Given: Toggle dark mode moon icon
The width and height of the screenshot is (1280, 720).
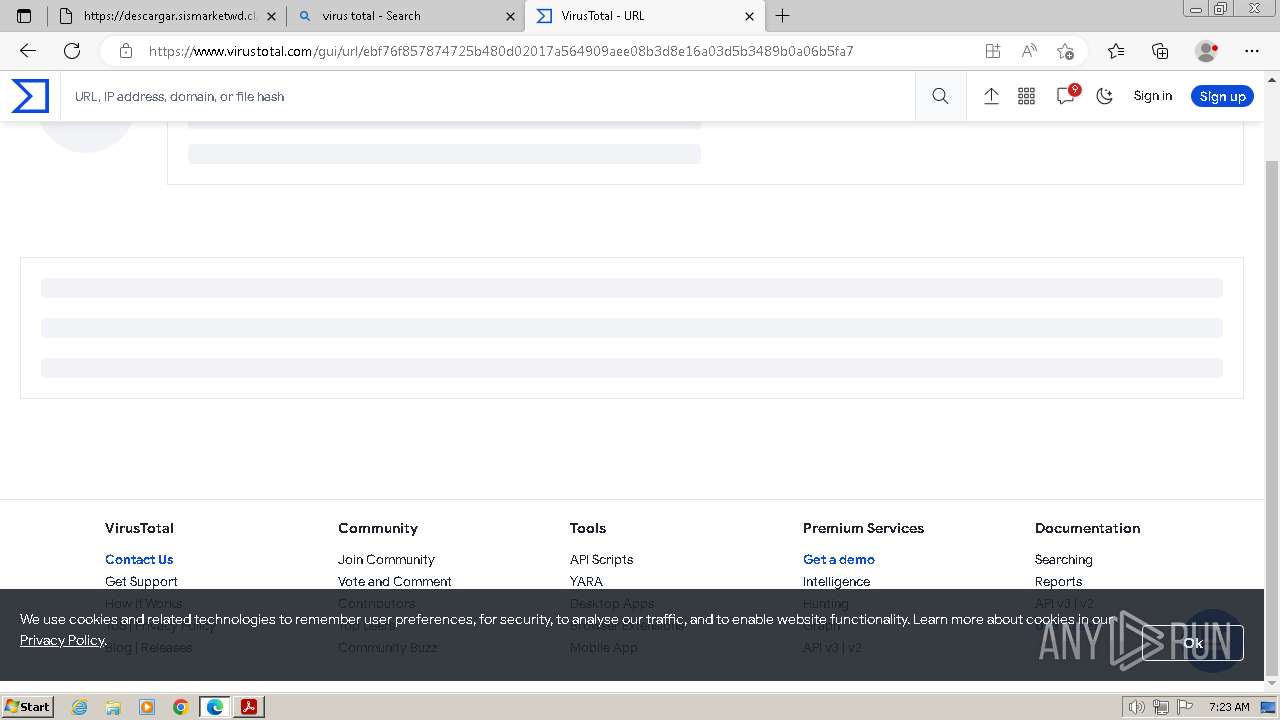Looking at the screenshot, I should click(x=1104, y=96).
